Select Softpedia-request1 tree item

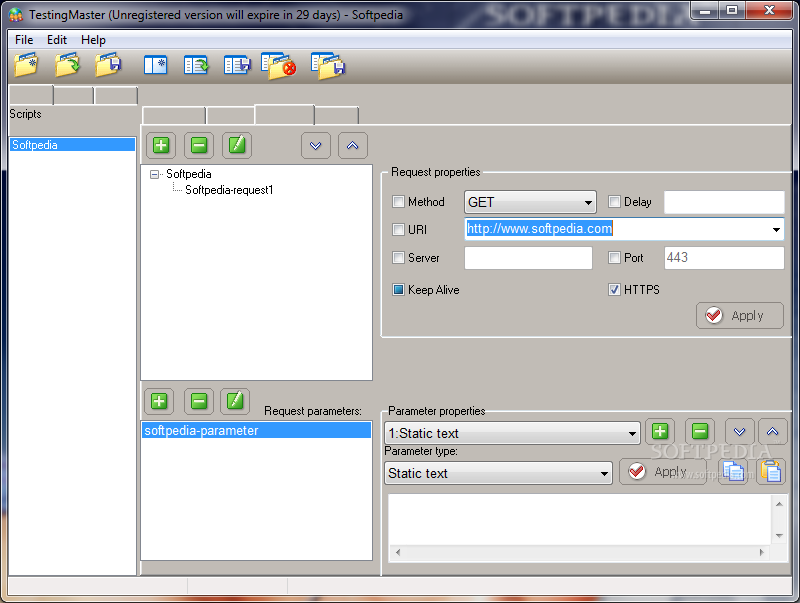229,190
